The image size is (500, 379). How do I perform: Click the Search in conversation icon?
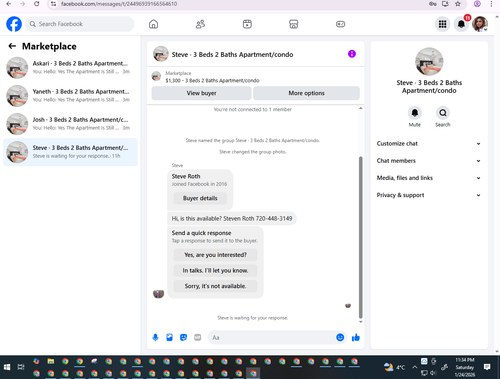pos(443,113)
